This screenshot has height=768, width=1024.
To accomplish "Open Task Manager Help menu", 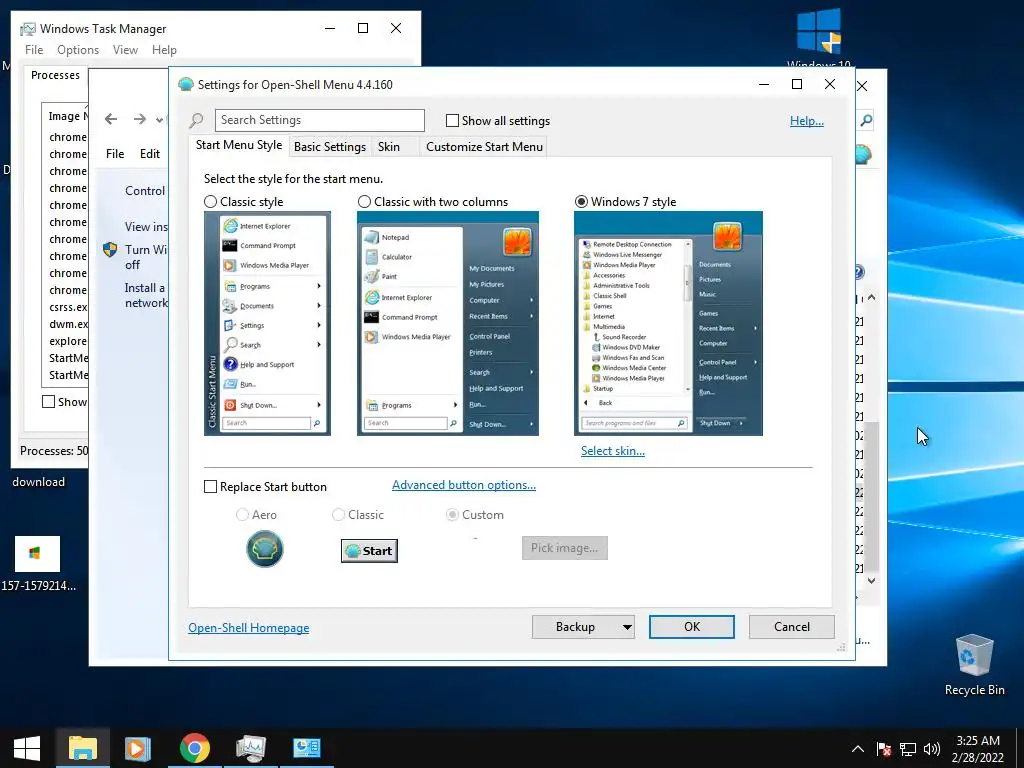I will point(164,50).
